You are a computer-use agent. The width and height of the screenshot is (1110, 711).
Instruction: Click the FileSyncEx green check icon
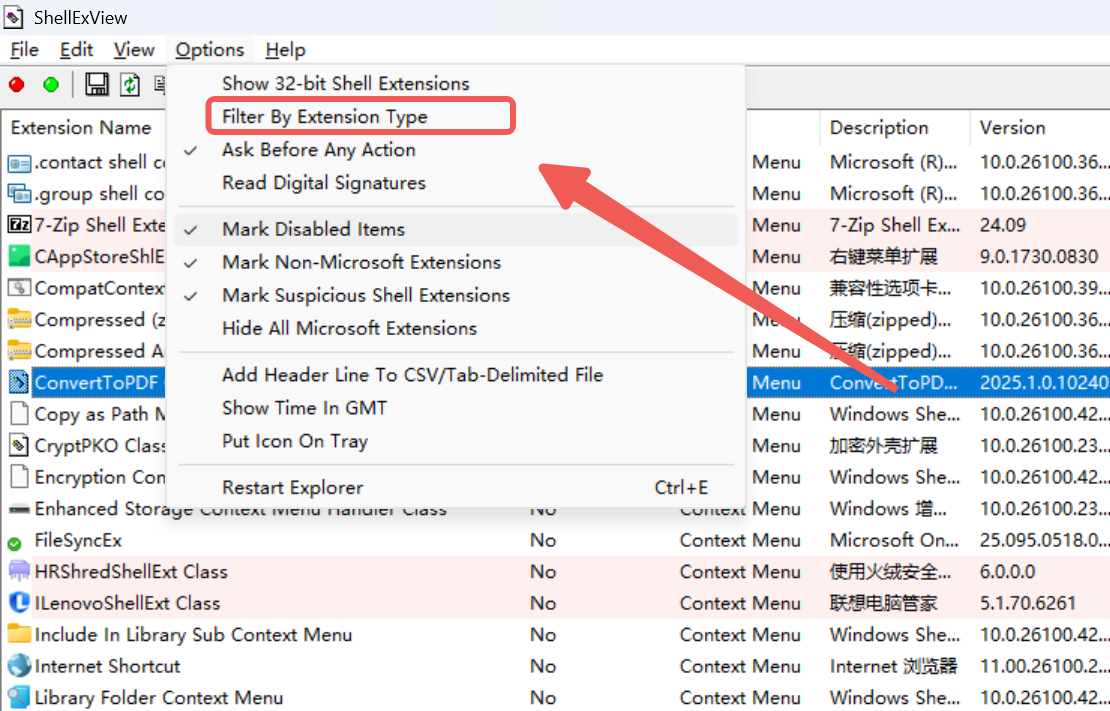(14, 544)
